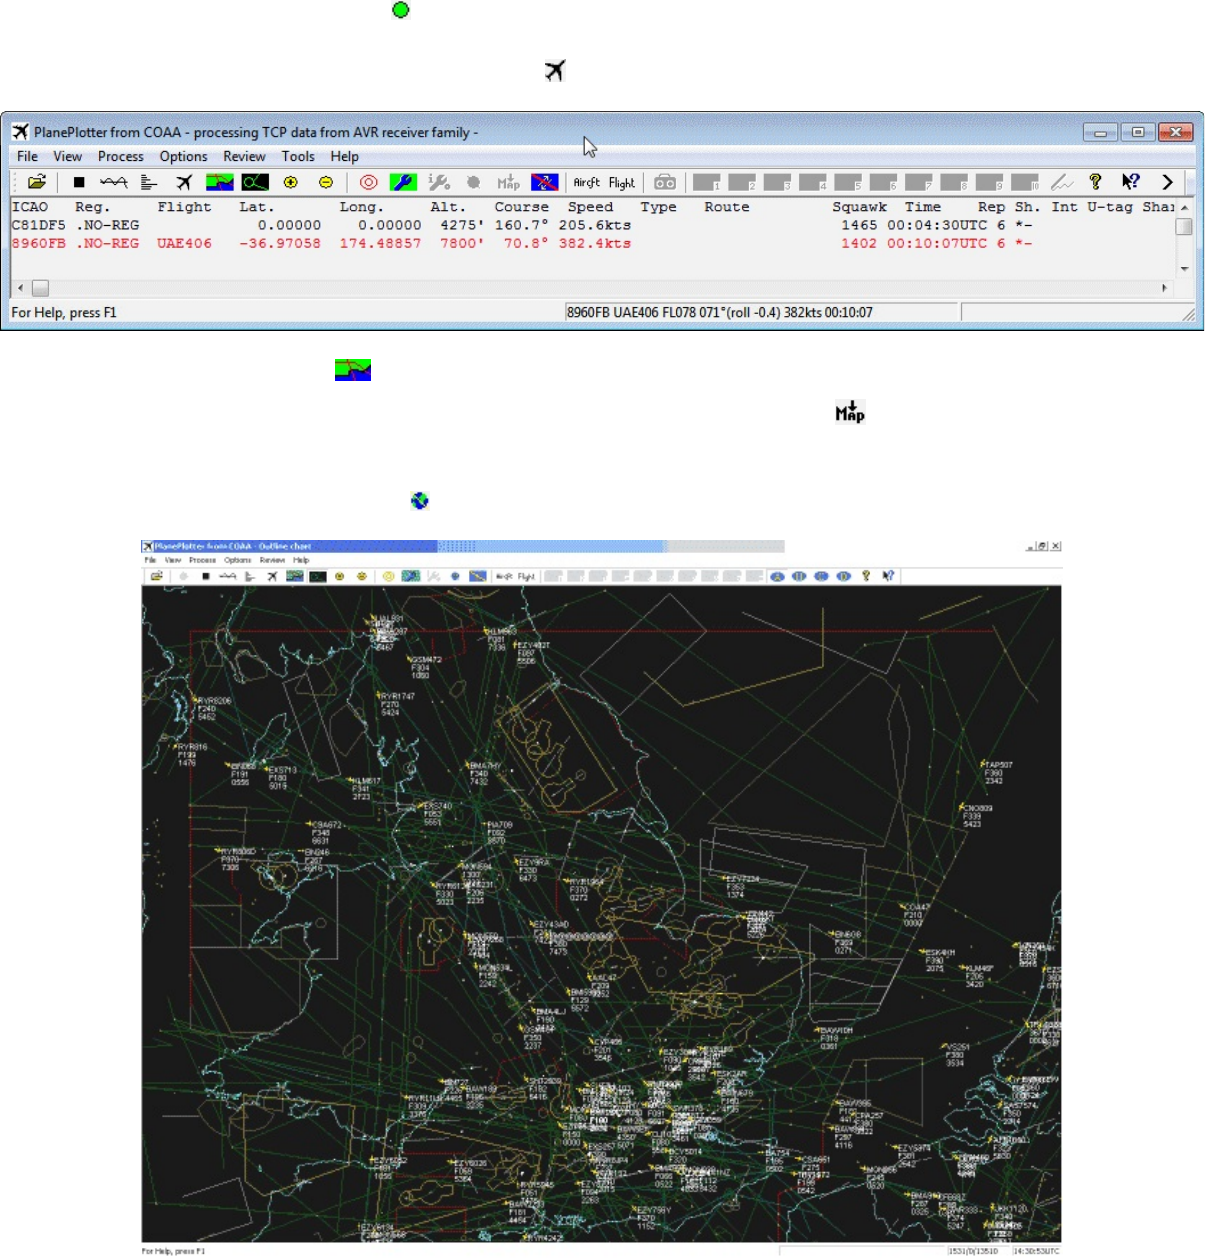Select memory button number 1
The image size is (1205, 1260).
coord(707,182)
